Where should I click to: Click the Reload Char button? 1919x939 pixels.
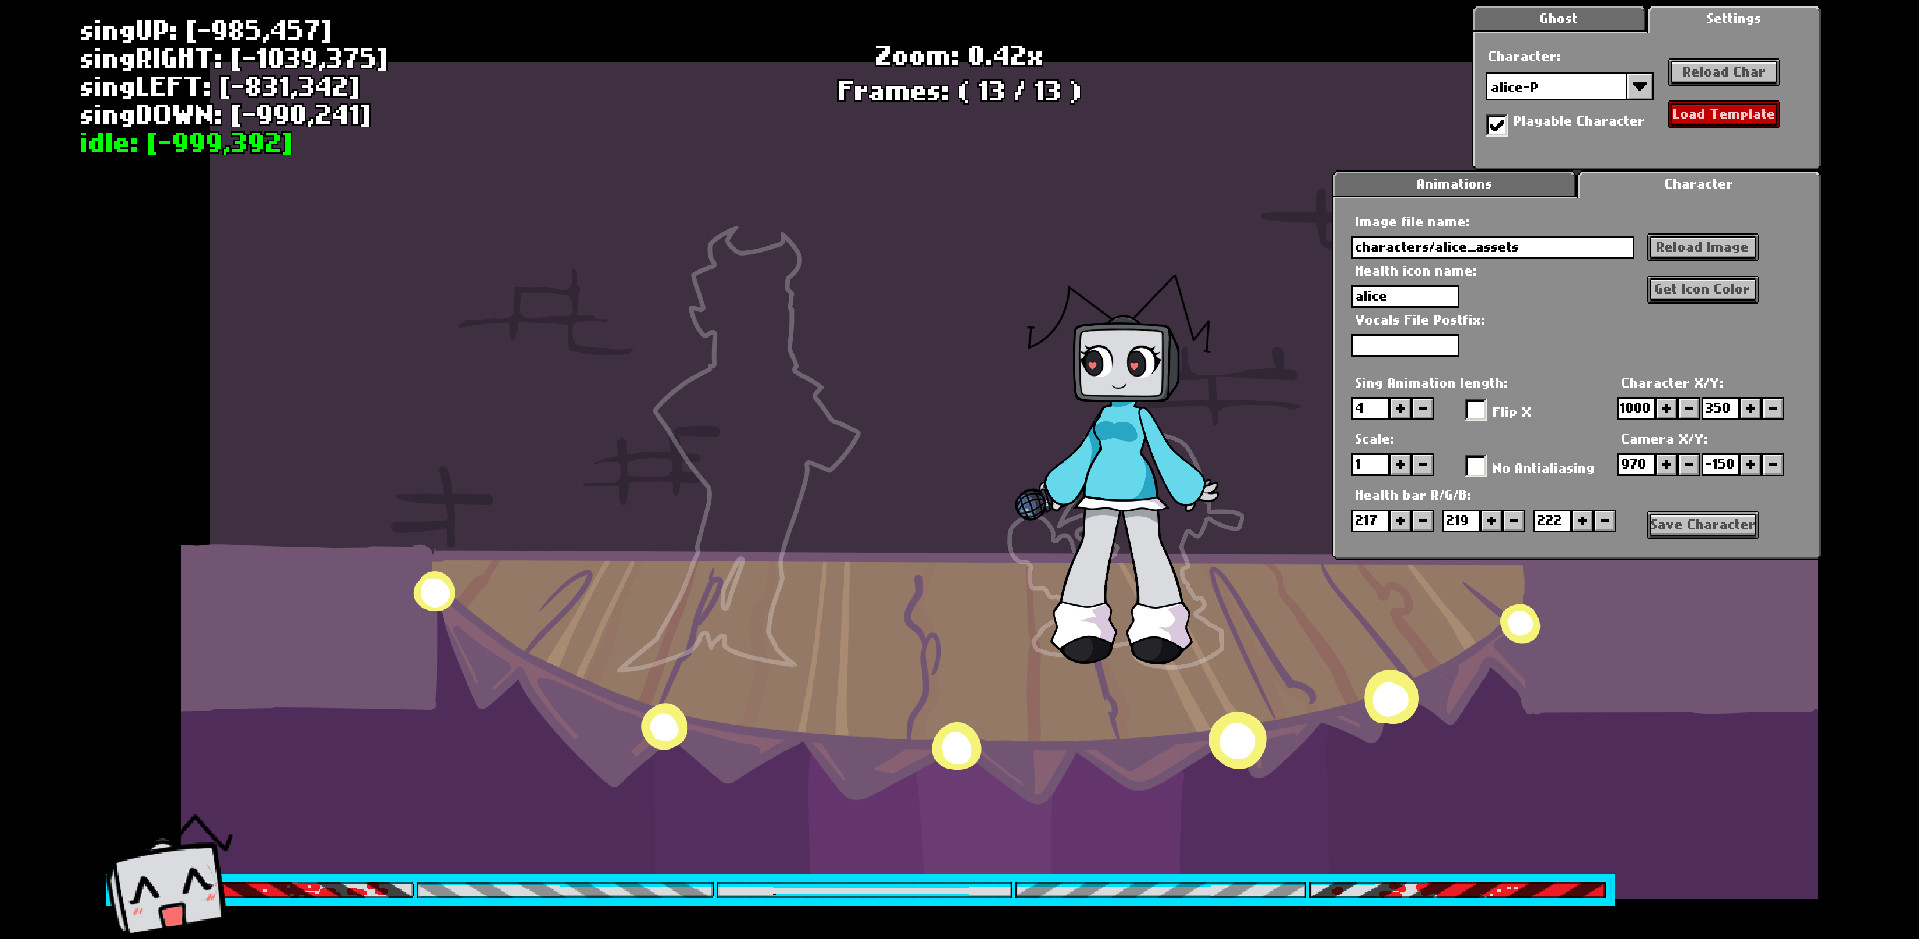tap(1722, 72)
